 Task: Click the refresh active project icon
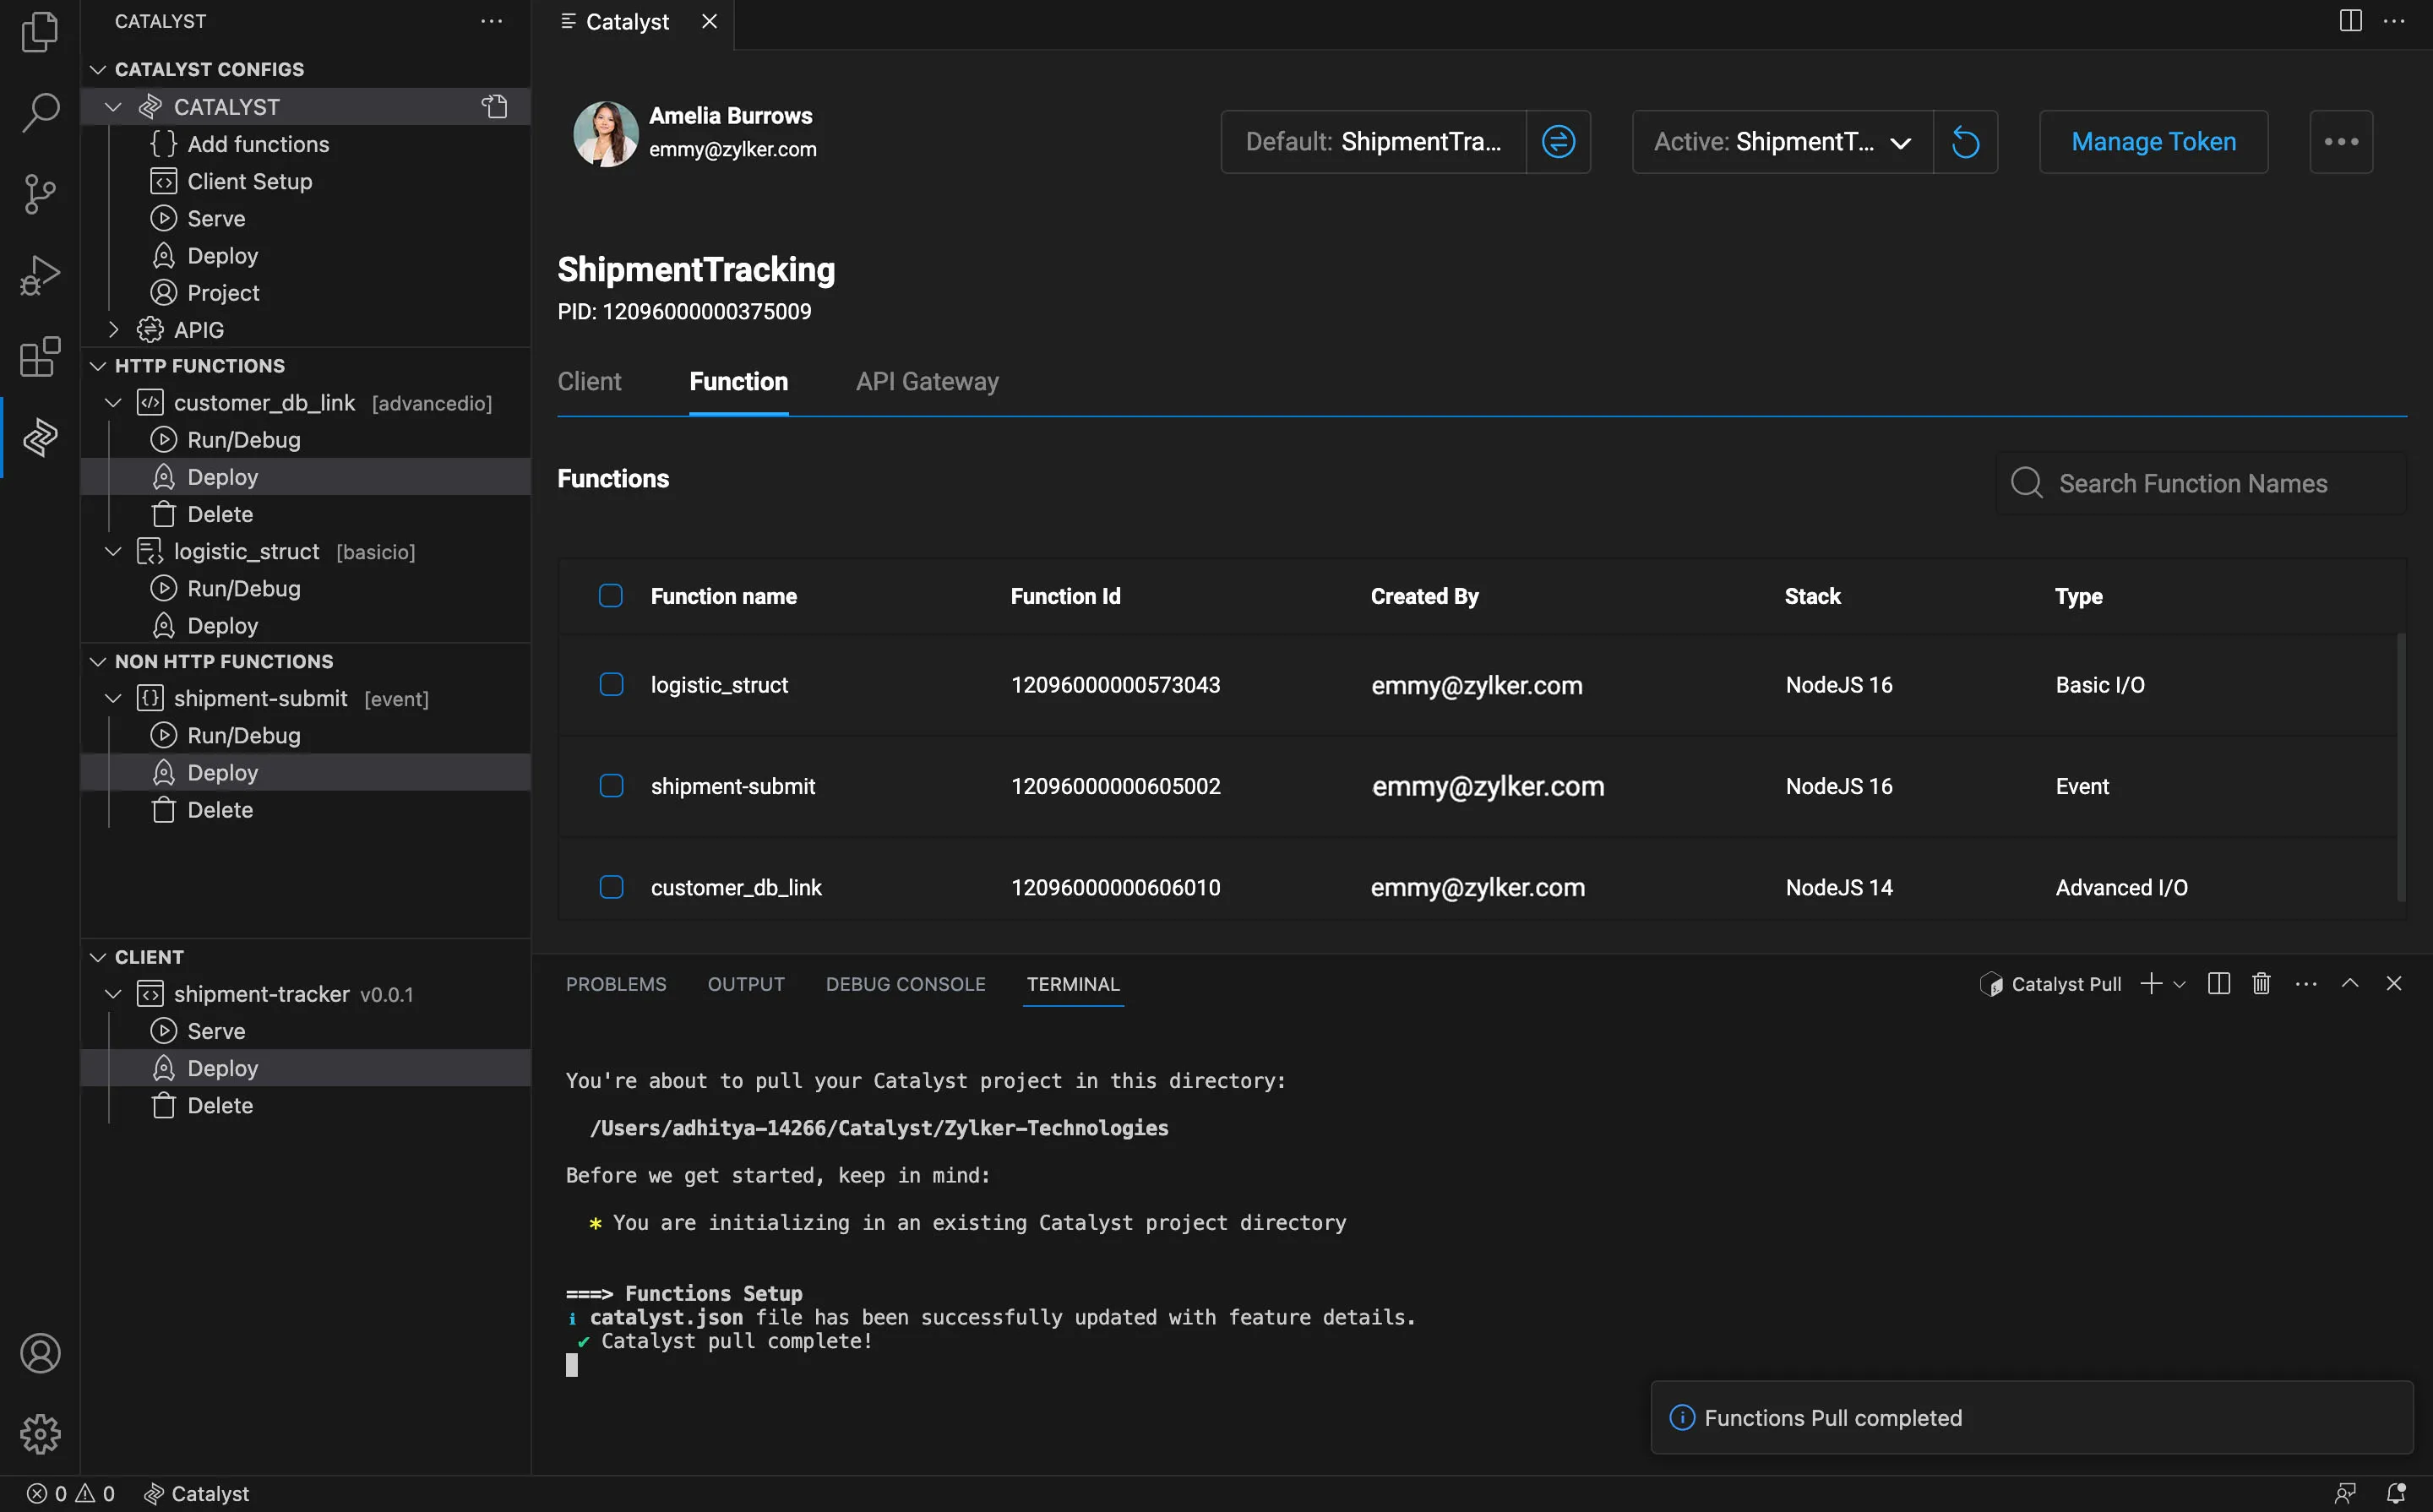click(x=1965, y=142)
